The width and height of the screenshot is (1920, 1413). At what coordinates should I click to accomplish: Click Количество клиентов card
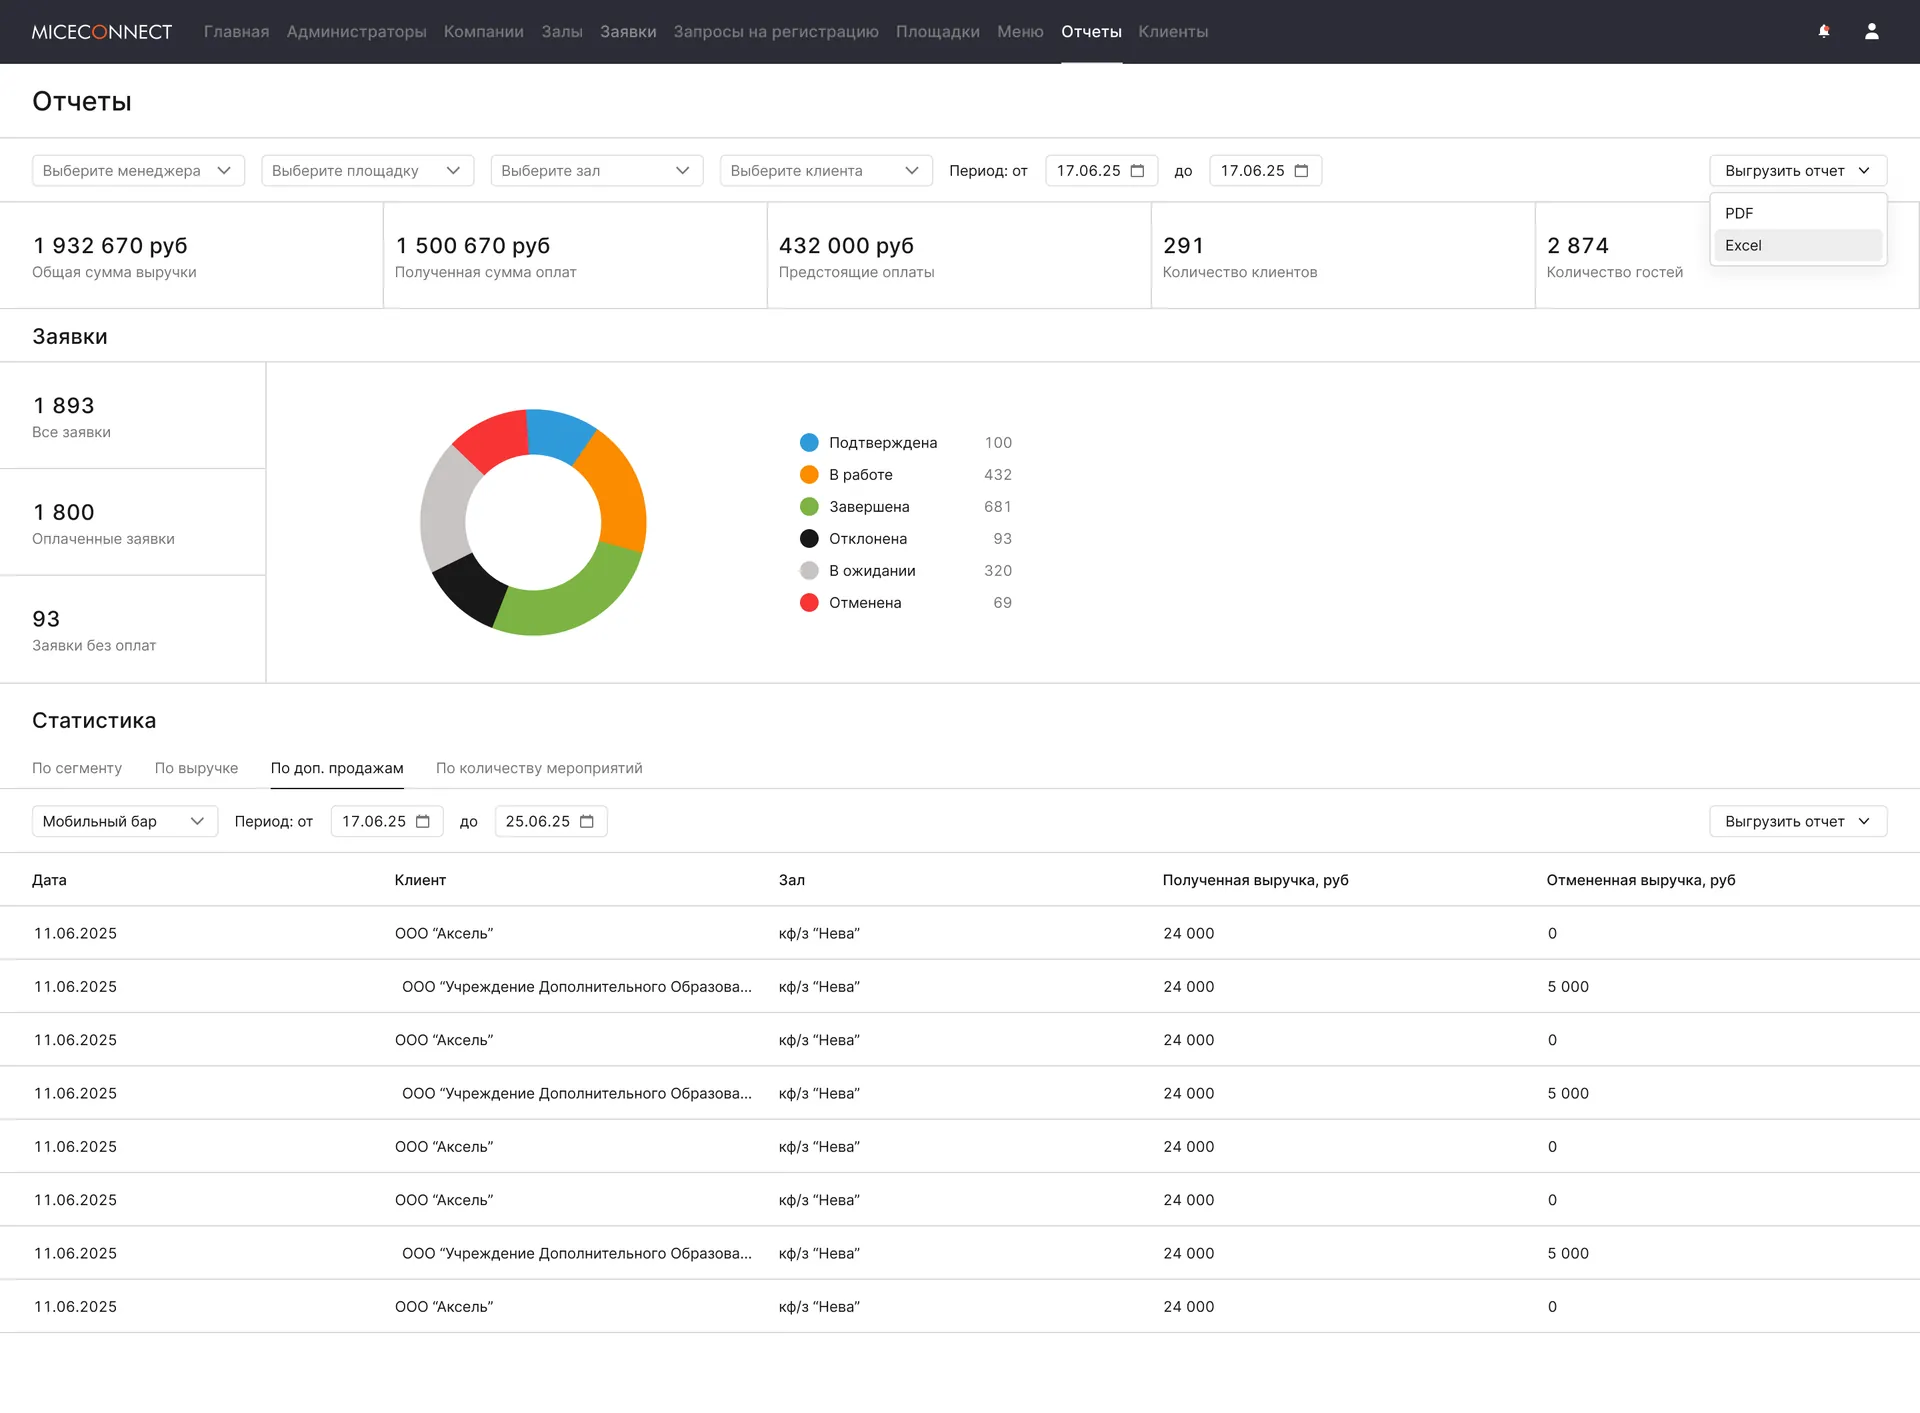point(1343,256)
